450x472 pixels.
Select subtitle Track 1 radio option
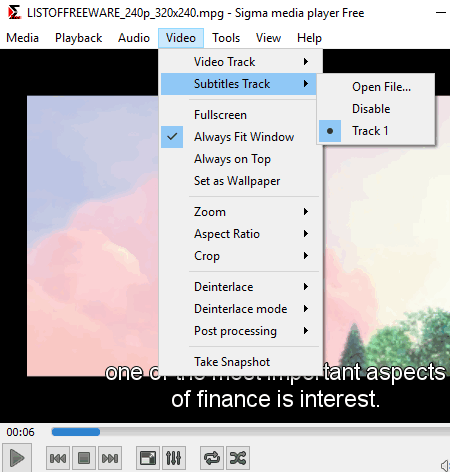376,131
